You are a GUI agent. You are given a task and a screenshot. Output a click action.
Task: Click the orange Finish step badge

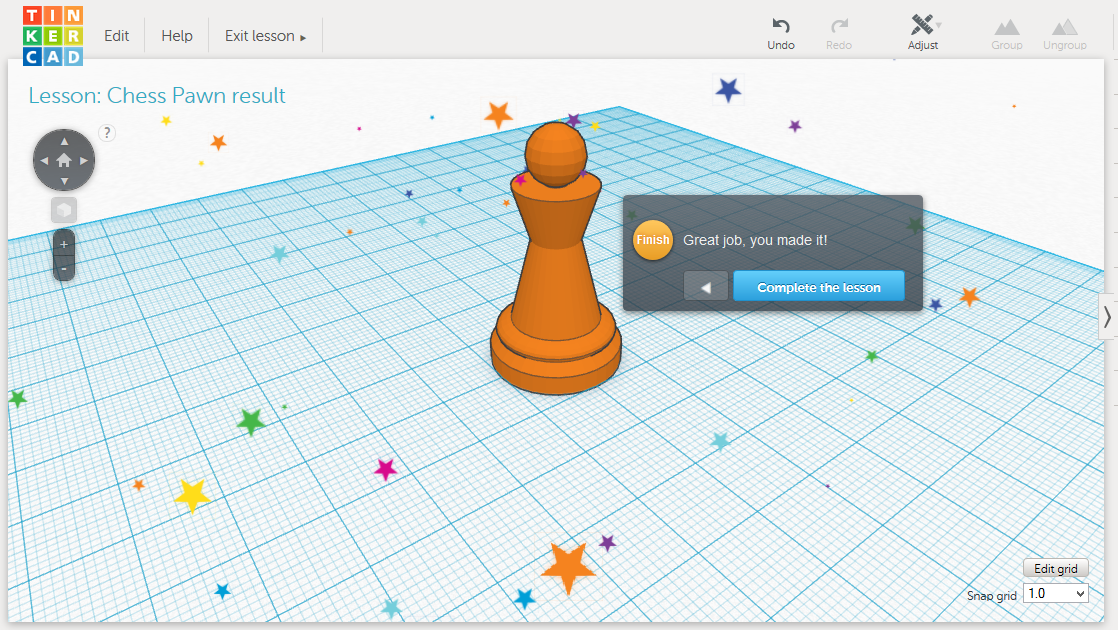coord(652,240)
